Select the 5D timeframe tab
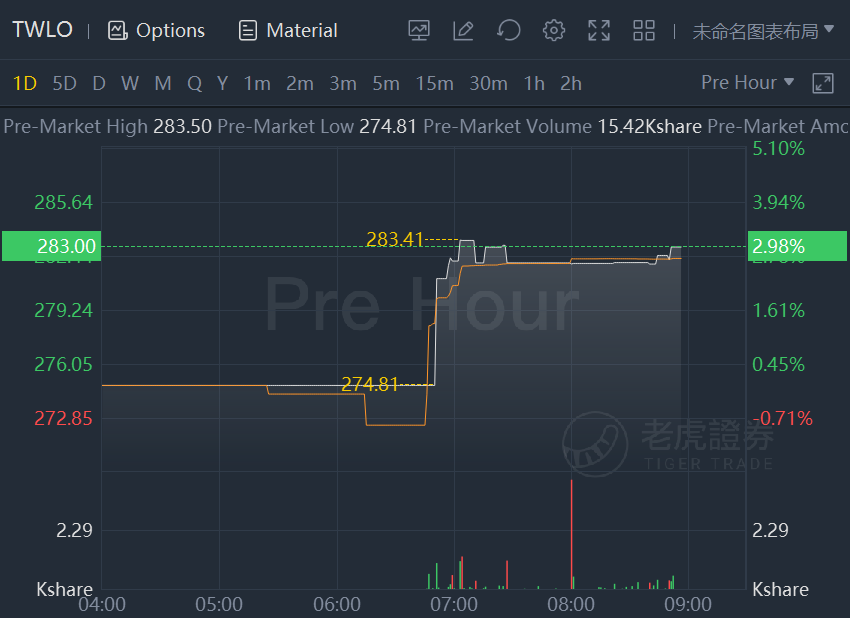This screenshot has width=850, height=618. (x=64, y=83)
